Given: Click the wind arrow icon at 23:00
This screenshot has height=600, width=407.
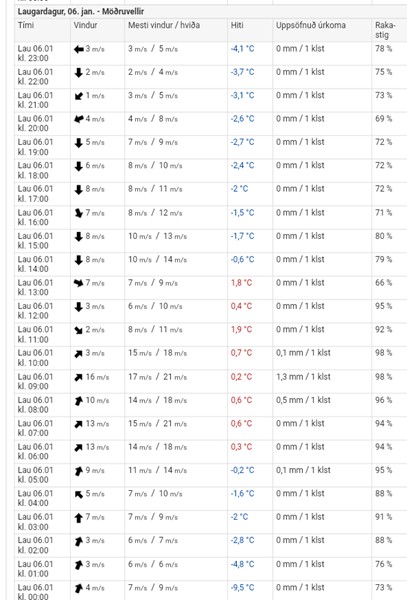Looking at the screenshot, I should 78,49.
